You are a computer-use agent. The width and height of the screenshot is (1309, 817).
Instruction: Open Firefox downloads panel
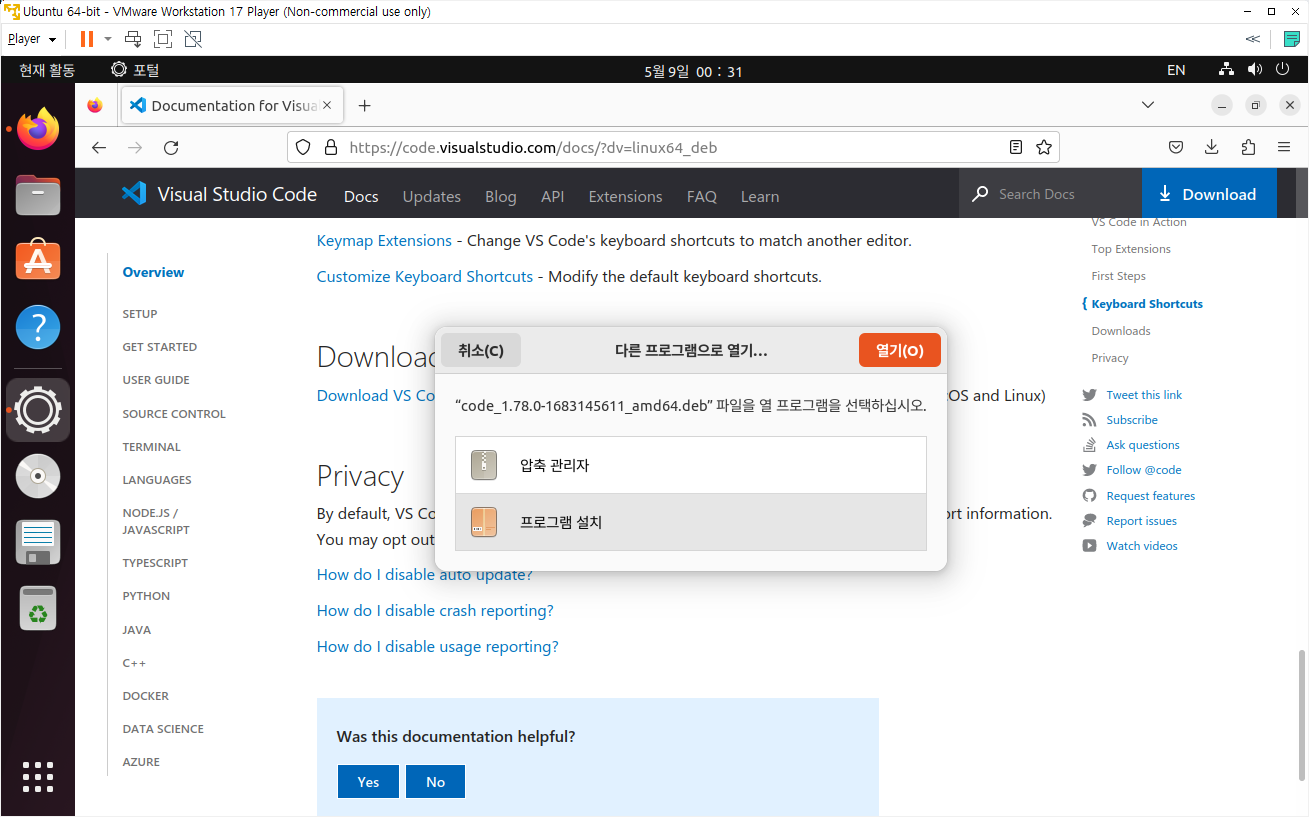click(x=1212, y=147)
